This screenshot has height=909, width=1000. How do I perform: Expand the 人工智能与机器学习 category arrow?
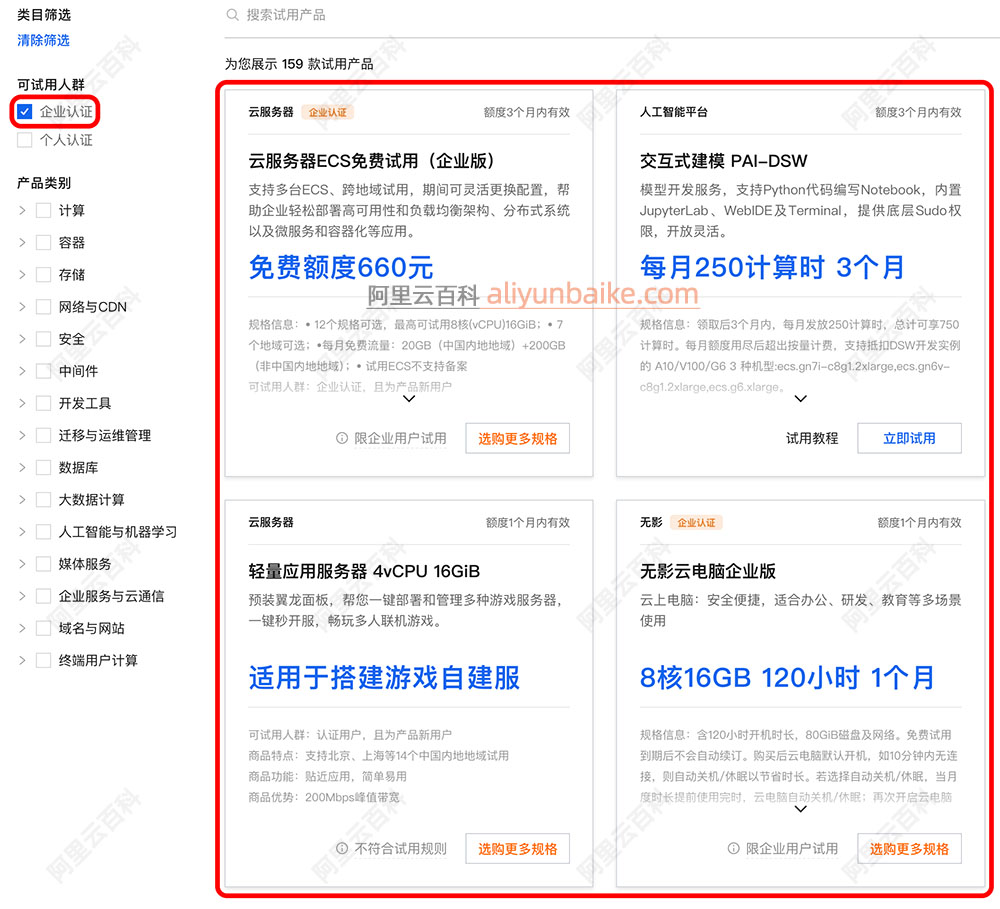point(22,532)
